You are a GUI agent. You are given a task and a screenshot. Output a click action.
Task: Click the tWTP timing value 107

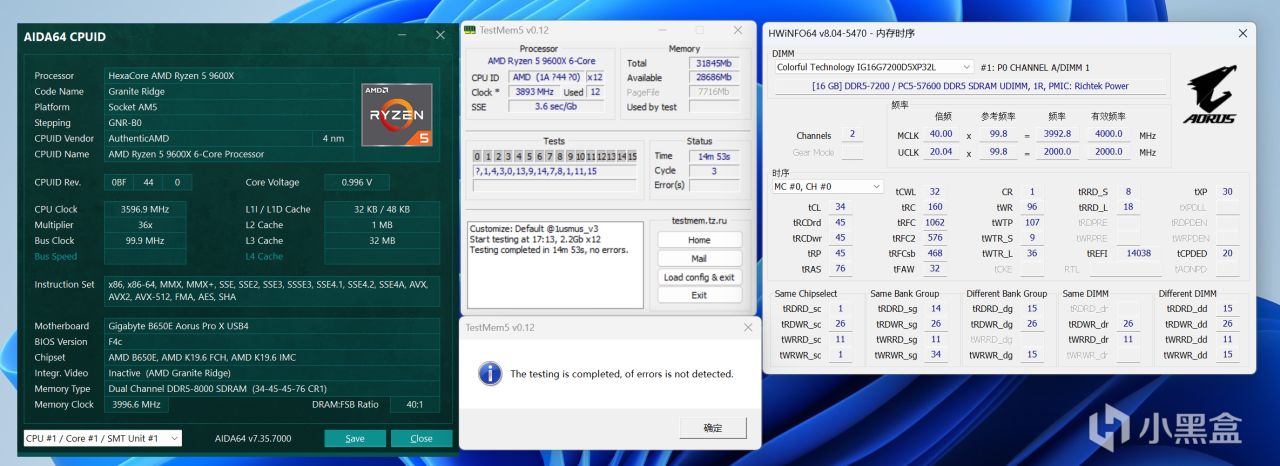coord(1032,222)
